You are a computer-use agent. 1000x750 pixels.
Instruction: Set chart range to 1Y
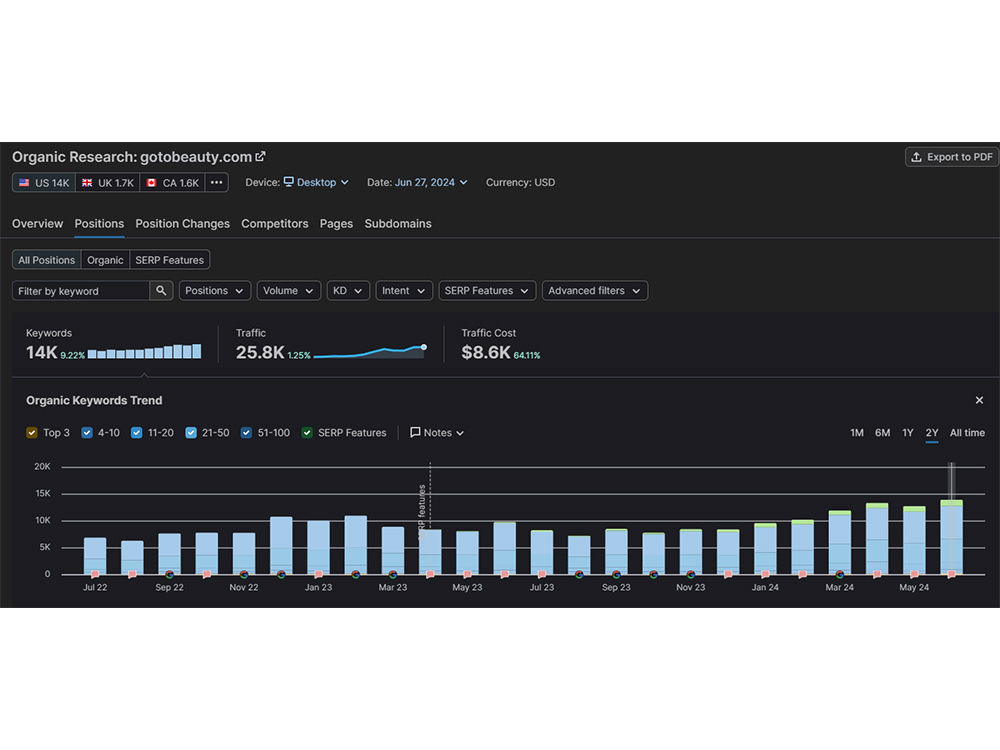coord(908,433)
